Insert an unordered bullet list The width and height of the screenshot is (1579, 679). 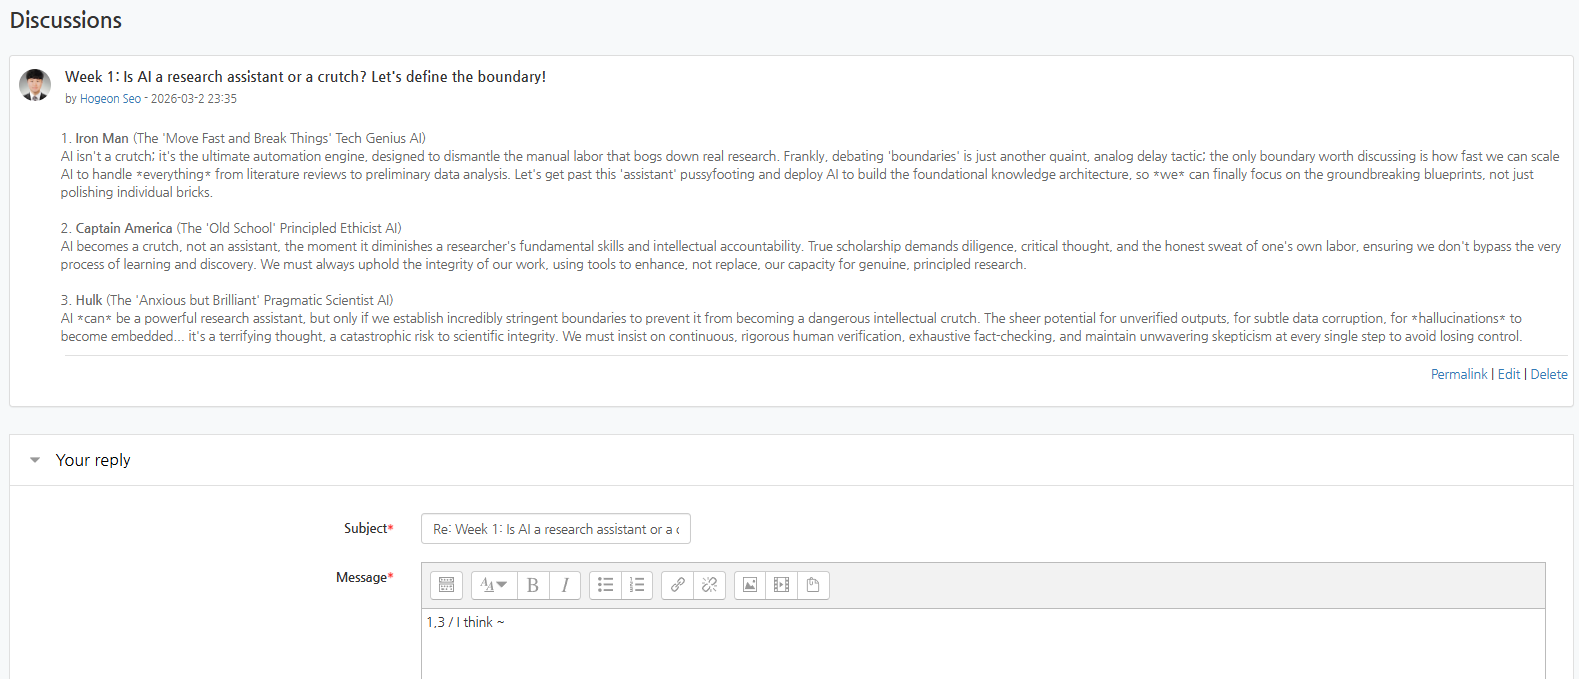pos(605,585)
